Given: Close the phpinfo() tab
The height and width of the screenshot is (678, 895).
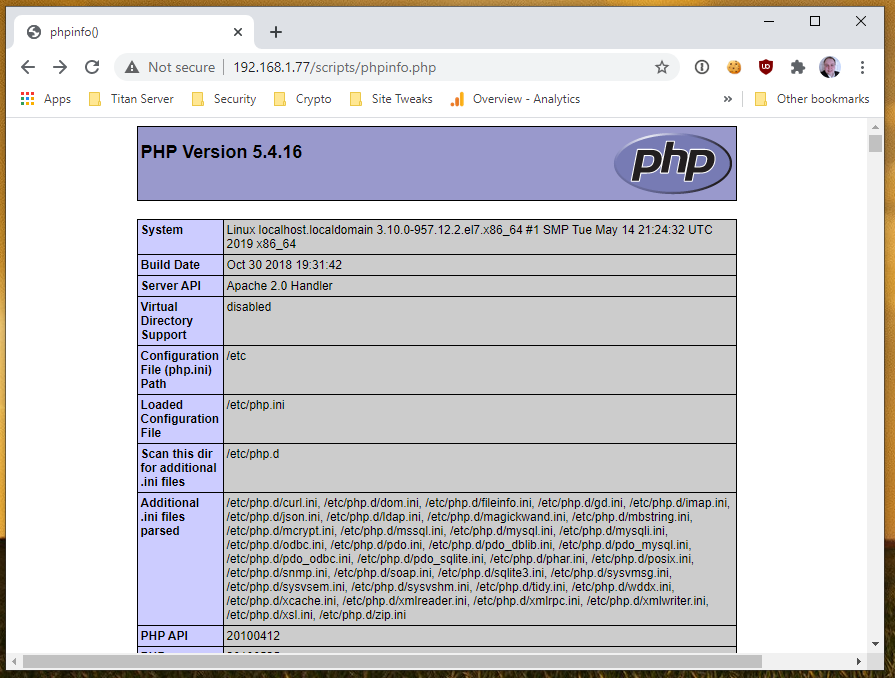Looking at the screenshot, I should 238,32.
